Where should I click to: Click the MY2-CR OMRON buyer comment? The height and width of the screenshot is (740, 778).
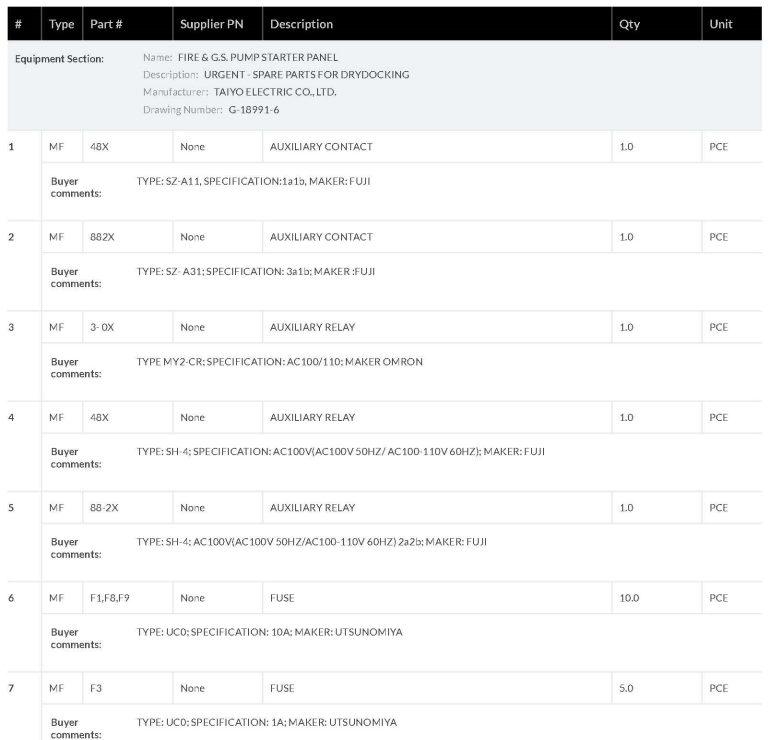[279, 361]
